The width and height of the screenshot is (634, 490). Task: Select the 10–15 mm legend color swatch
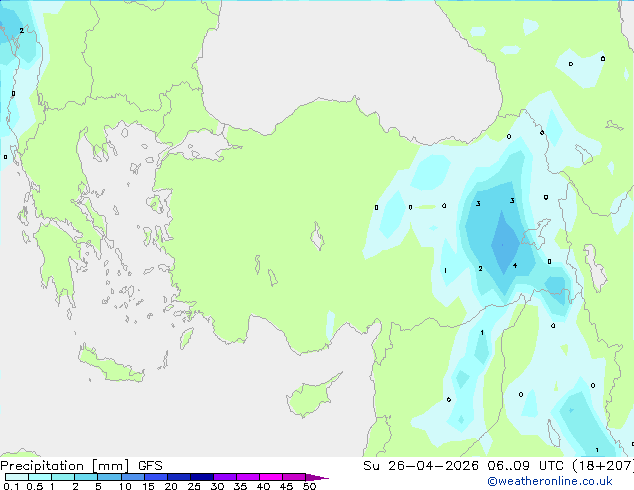click(133, 477)
